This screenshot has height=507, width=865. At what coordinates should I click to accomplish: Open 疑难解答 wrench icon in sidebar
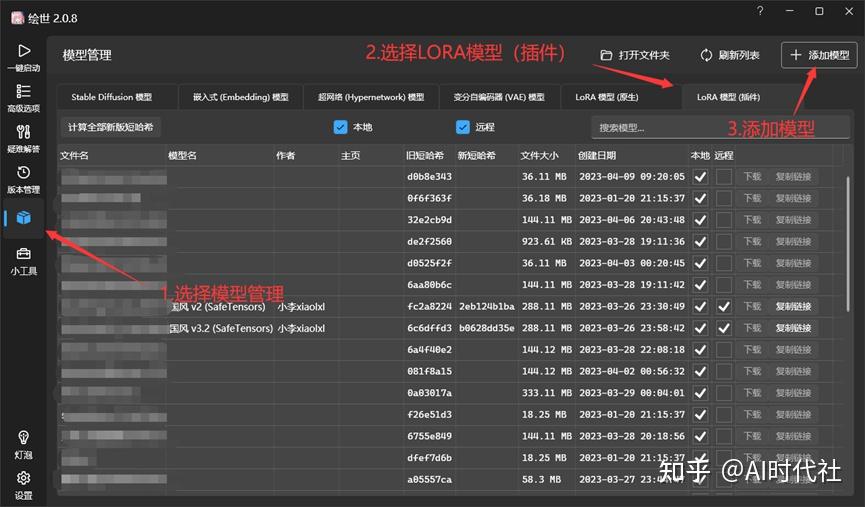pyautogui.click(x=23, y=132)
